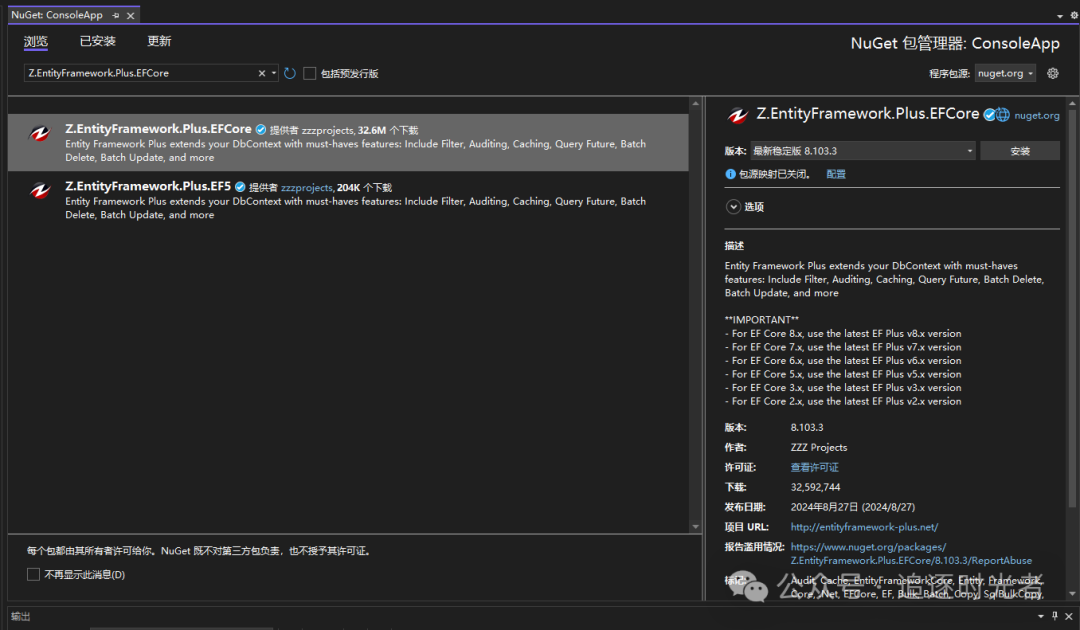Click the 输出 (Output) panel title
The height and width of the screenshot is (630, 1080).
(x=21, y=616)
